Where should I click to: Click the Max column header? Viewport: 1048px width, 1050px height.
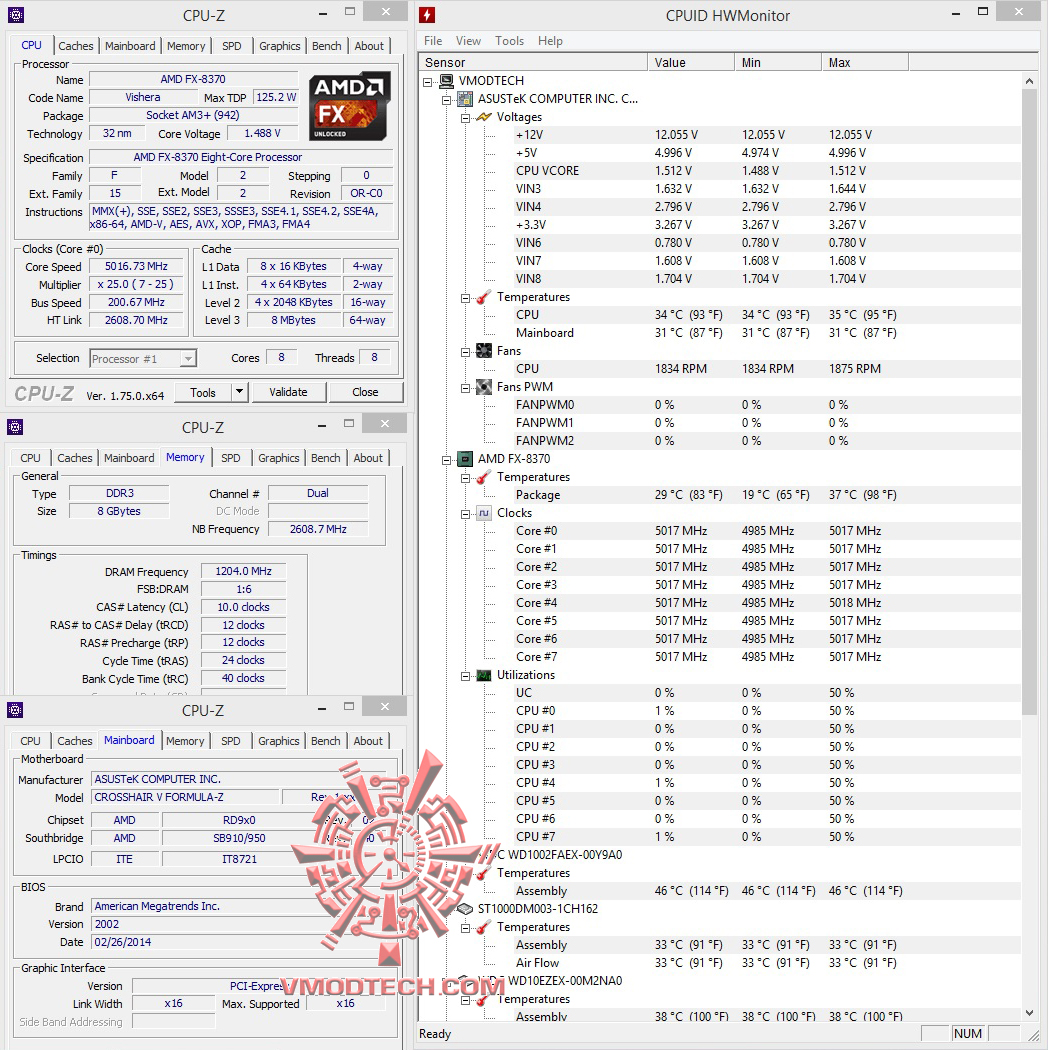coord(865,62)
